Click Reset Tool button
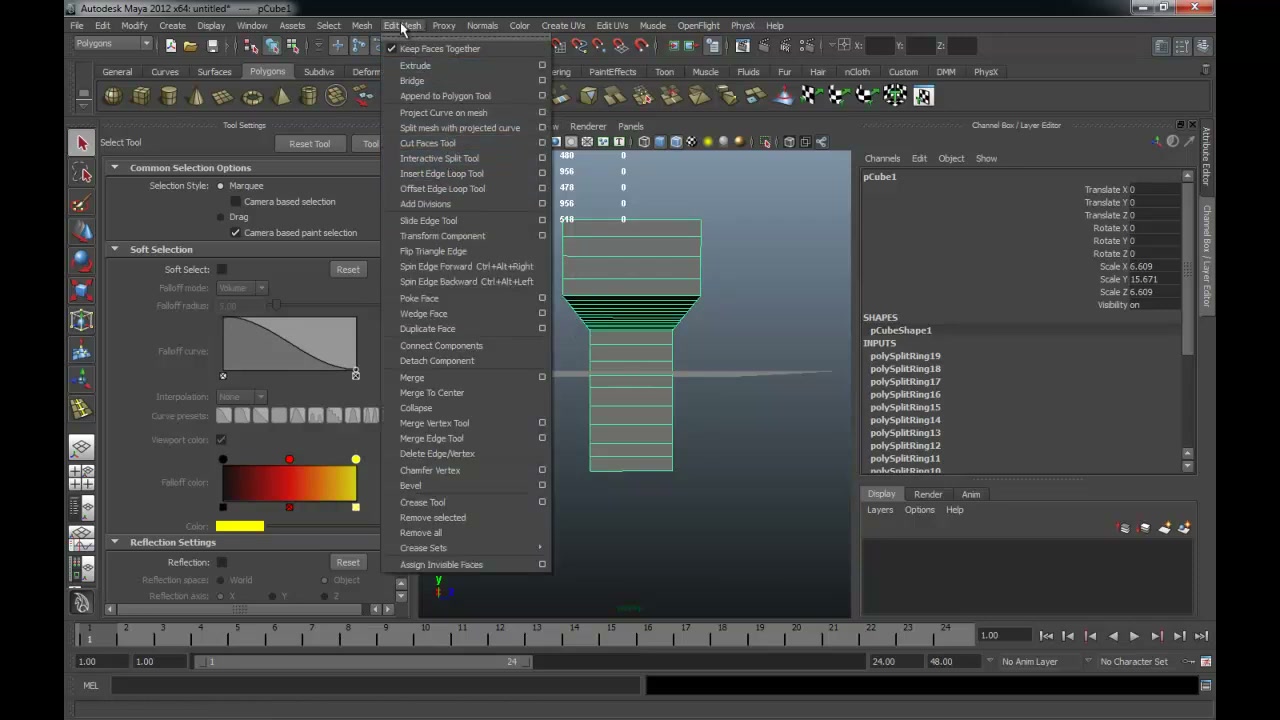 pyautogui.click(x=309, y=144)
